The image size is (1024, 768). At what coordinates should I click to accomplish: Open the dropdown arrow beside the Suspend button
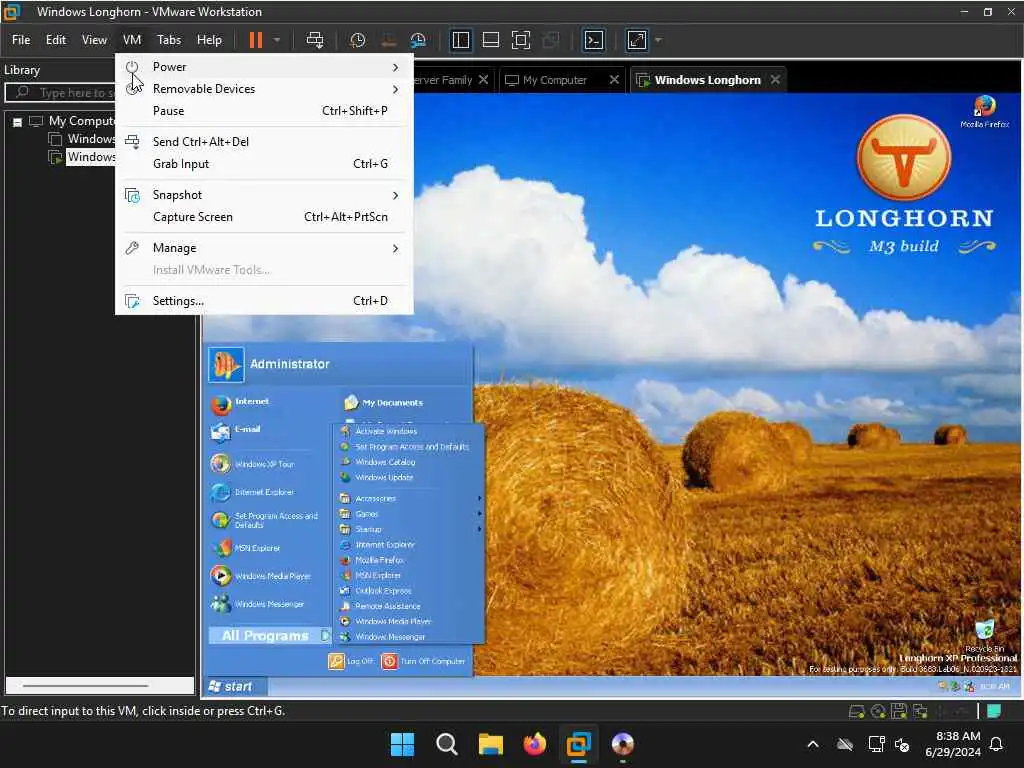277,40
